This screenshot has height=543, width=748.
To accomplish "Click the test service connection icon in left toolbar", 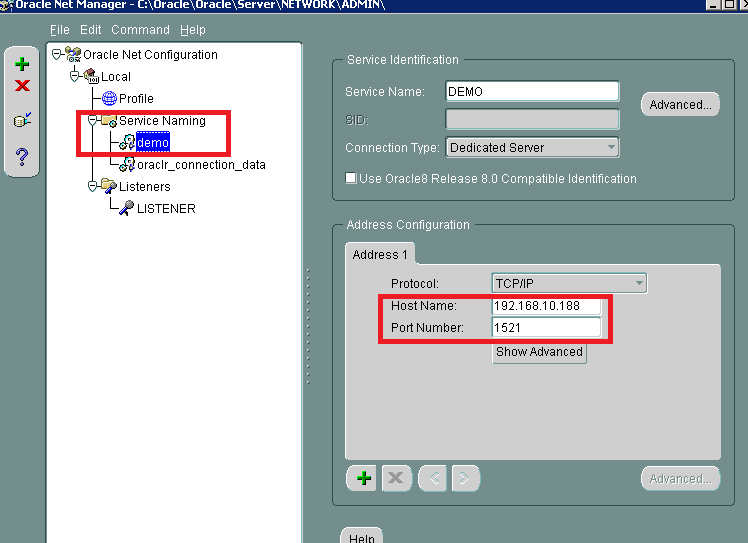I will (22, 120).
